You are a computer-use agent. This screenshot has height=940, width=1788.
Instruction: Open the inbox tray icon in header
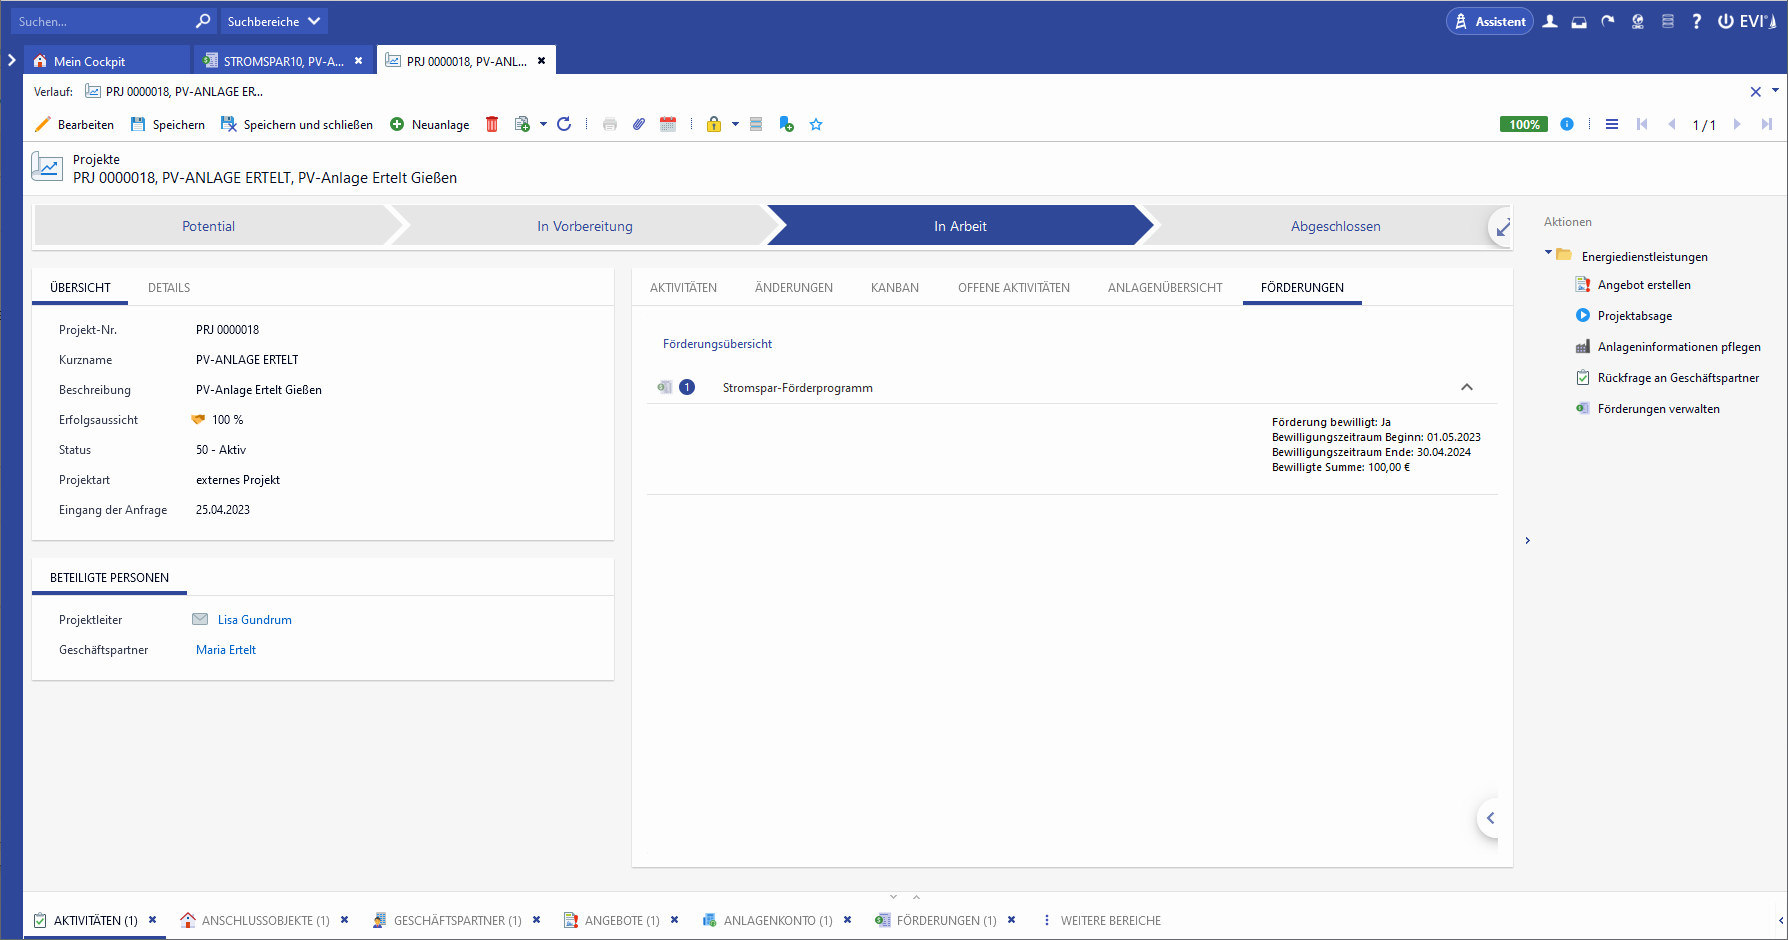[1579, 22]
